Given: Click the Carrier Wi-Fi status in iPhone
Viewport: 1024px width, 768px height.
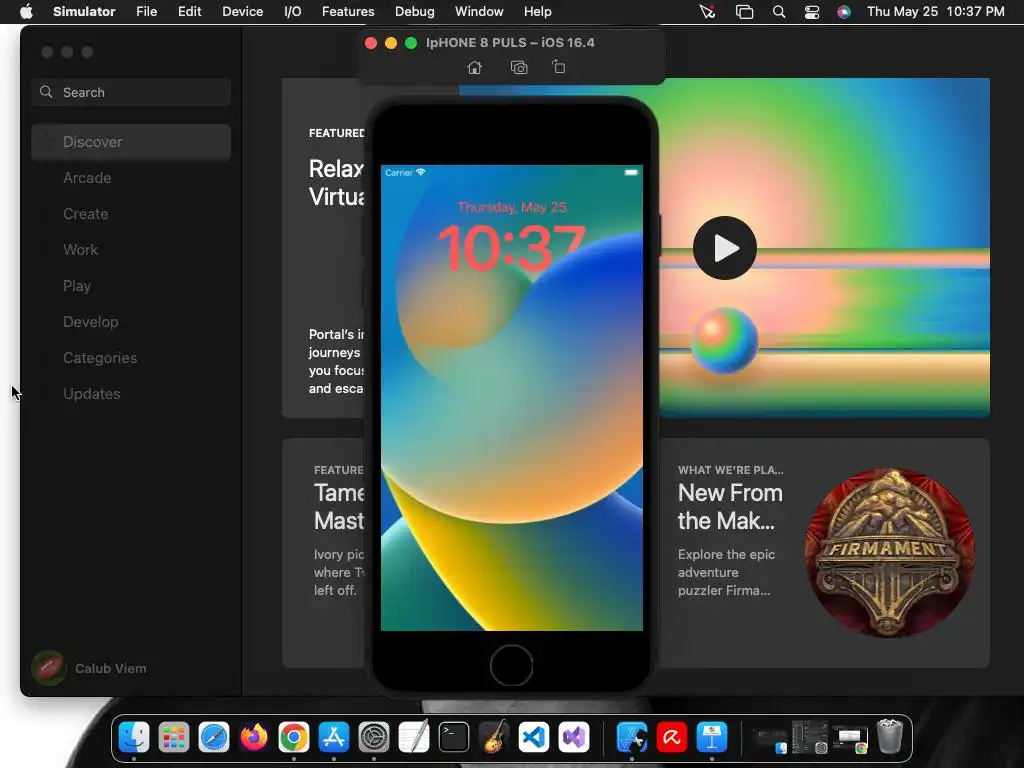Looking at the screenshot, I should [405, 172].
